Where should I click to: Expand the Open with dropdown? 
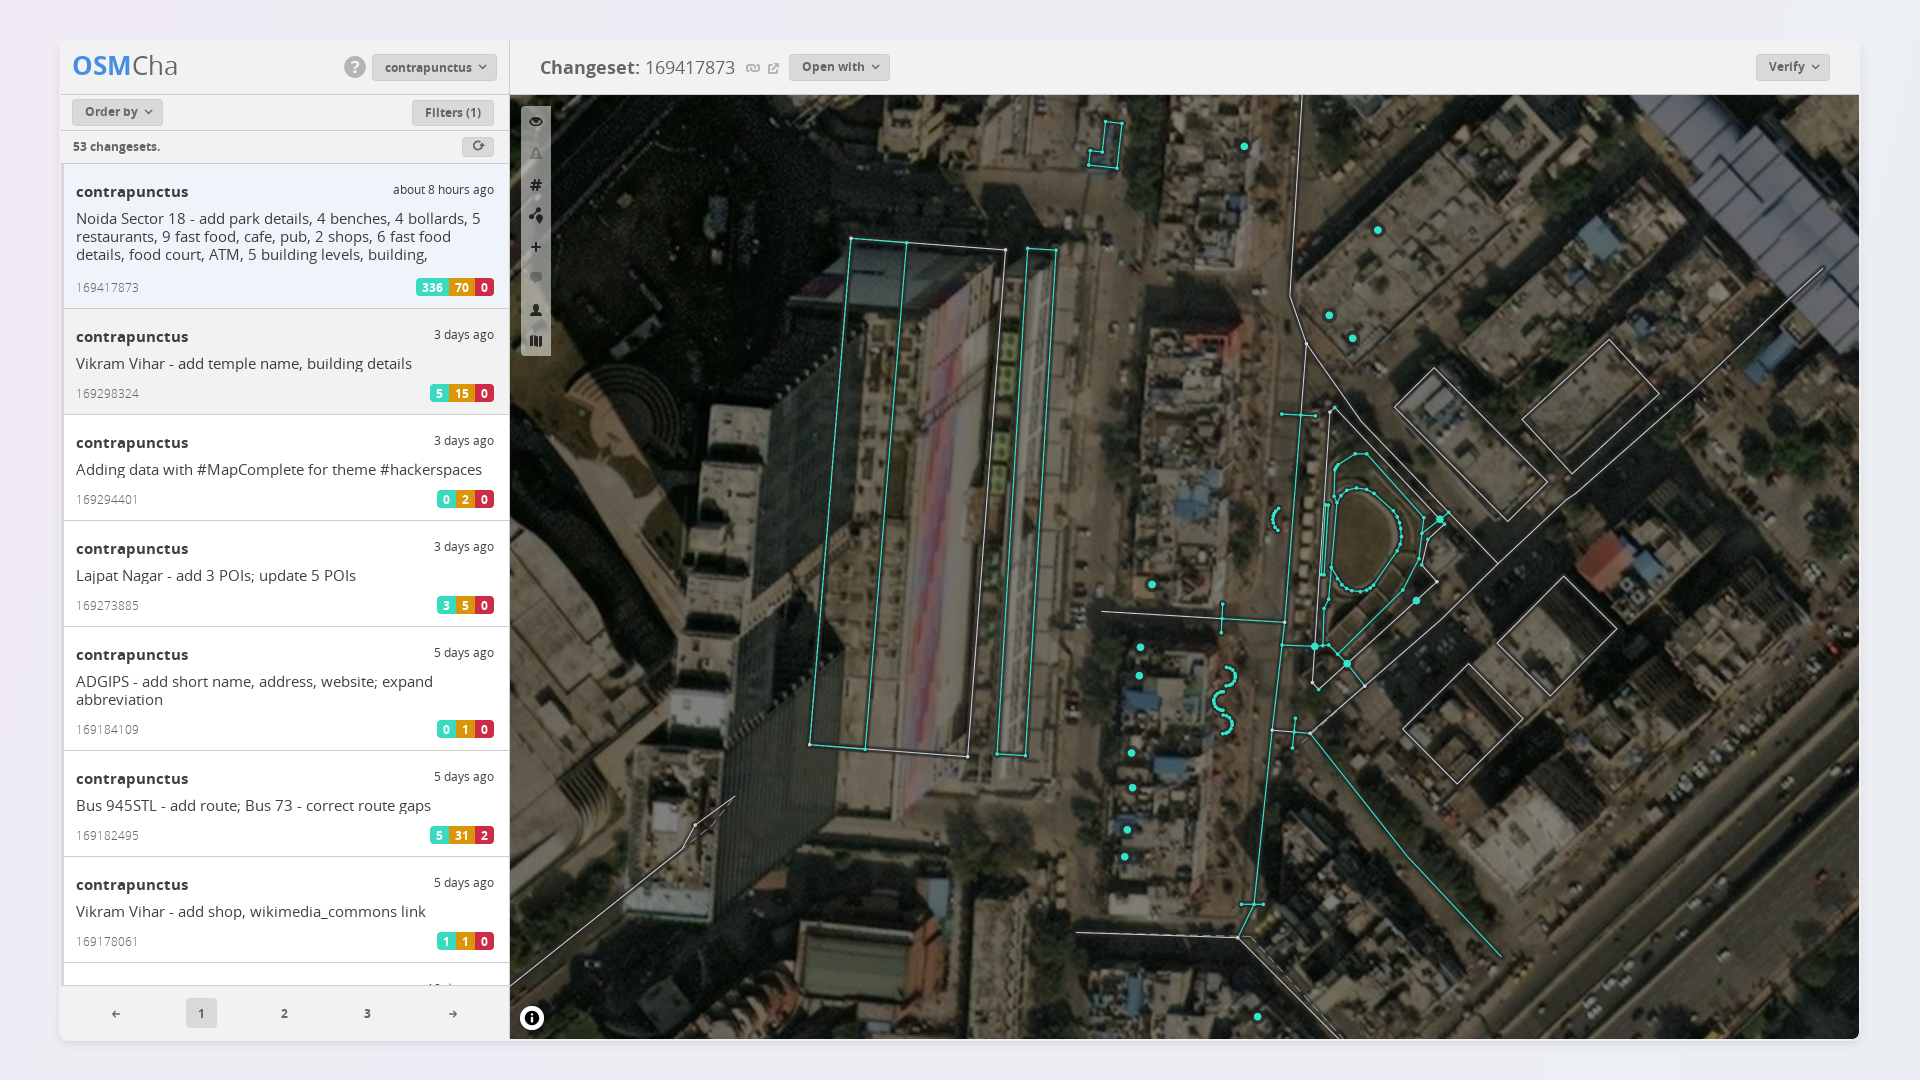(x=839, y=67)
